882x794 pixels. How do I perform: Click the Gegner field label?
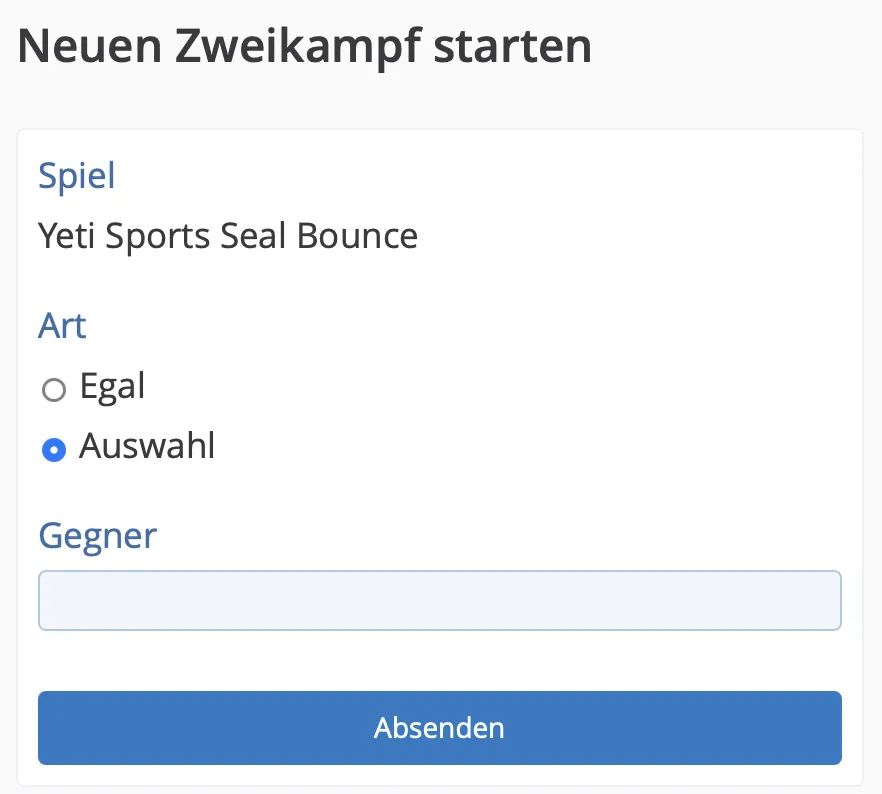click(98, 536)
